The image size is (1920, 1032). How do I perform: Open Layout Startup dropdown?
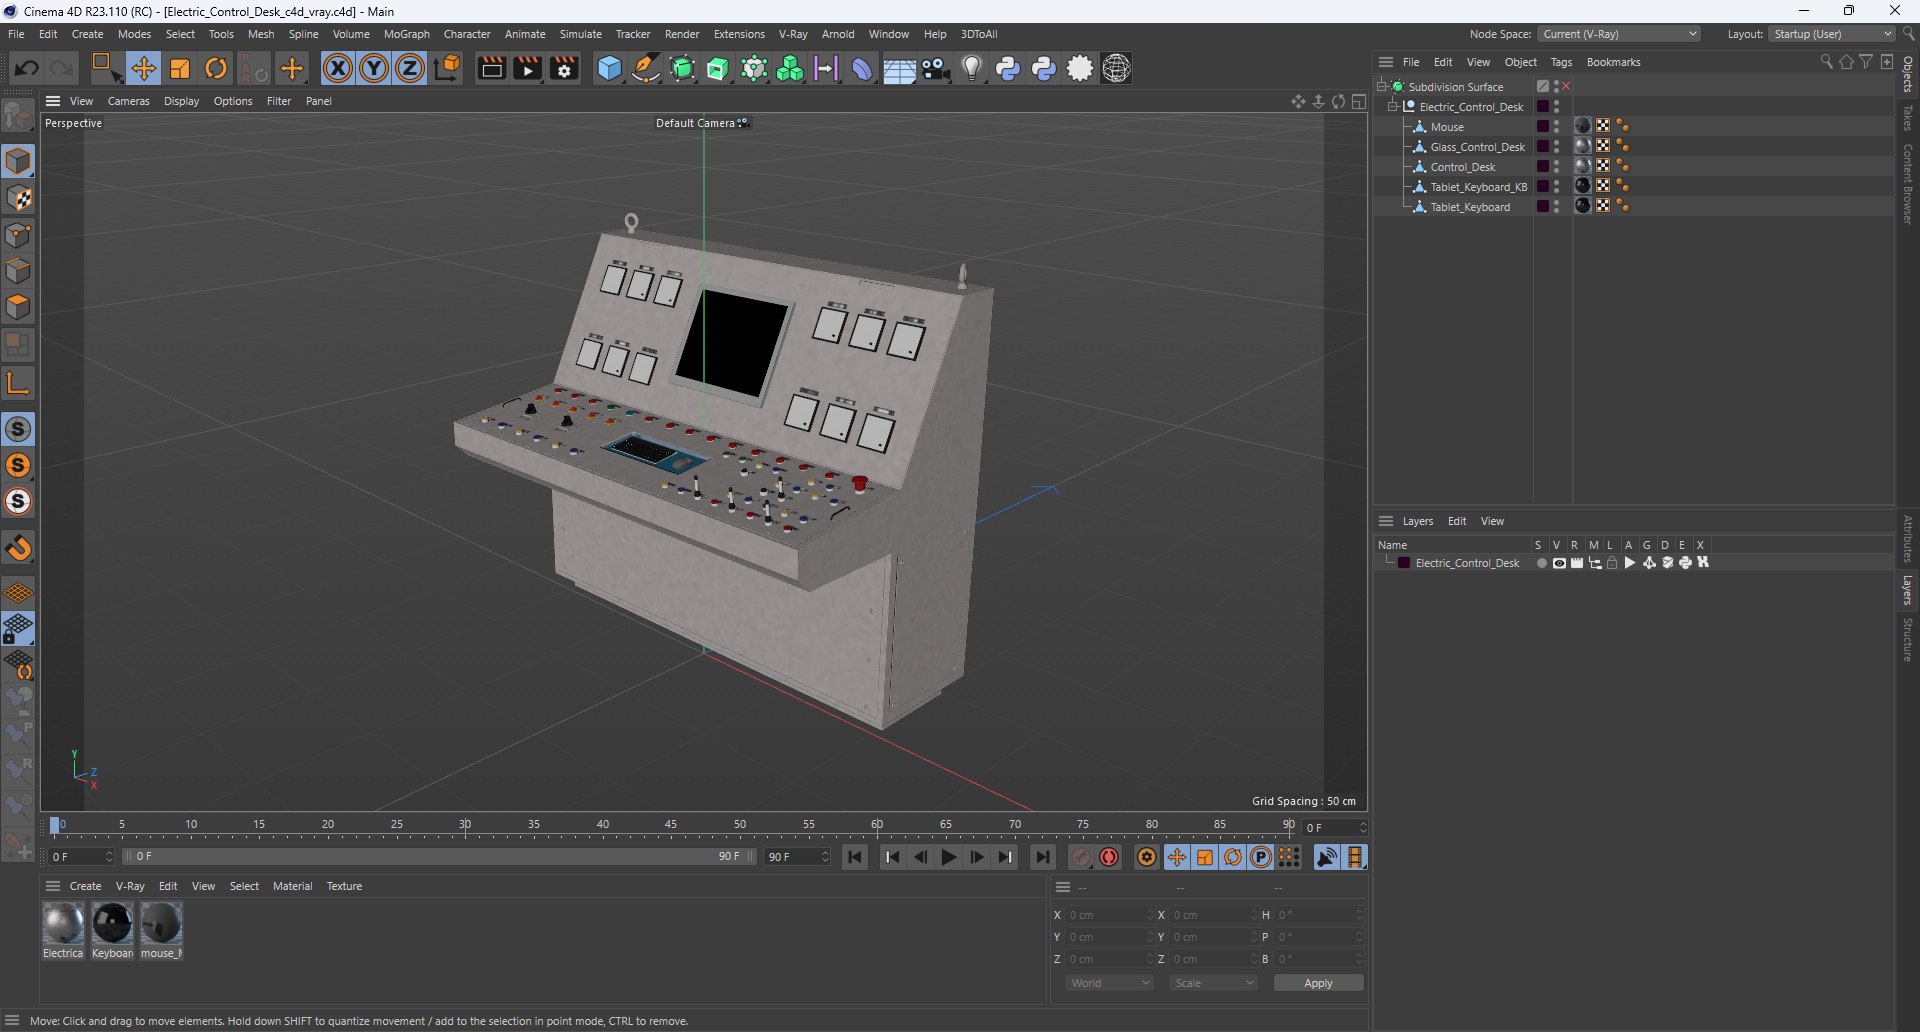(1832, 34)
